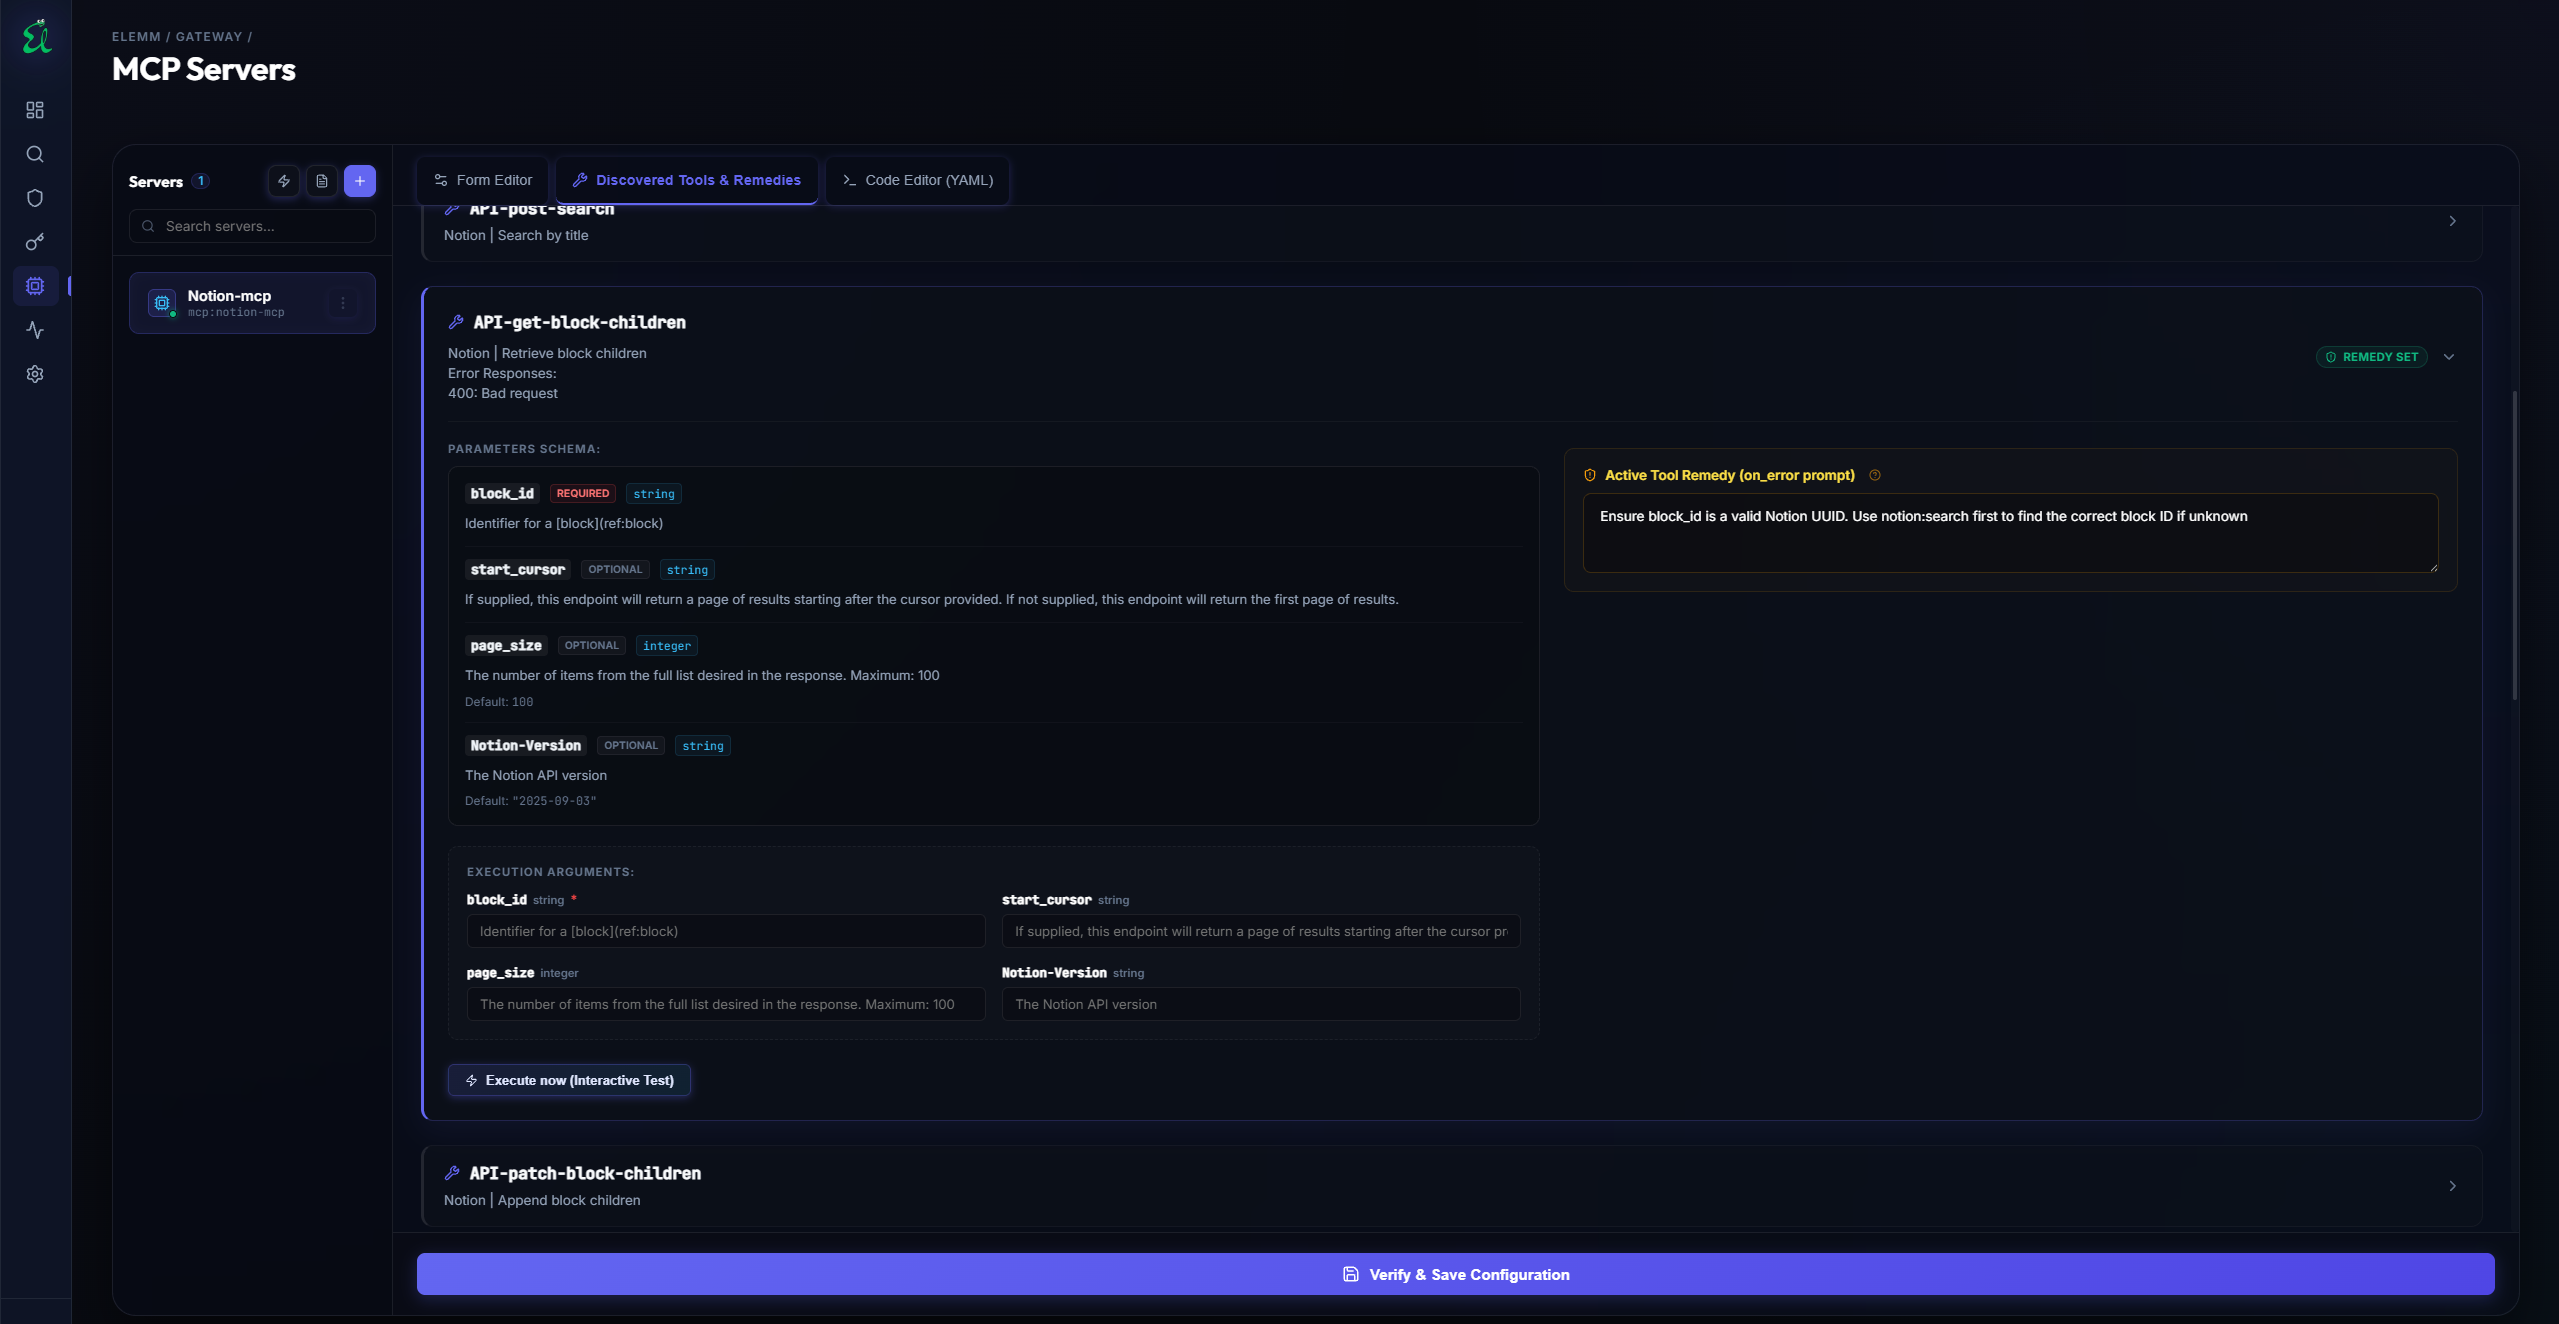Screen dimensions: 2559x1324
Task: Focus the block_id execution argument field
Action: coord(726,931)
